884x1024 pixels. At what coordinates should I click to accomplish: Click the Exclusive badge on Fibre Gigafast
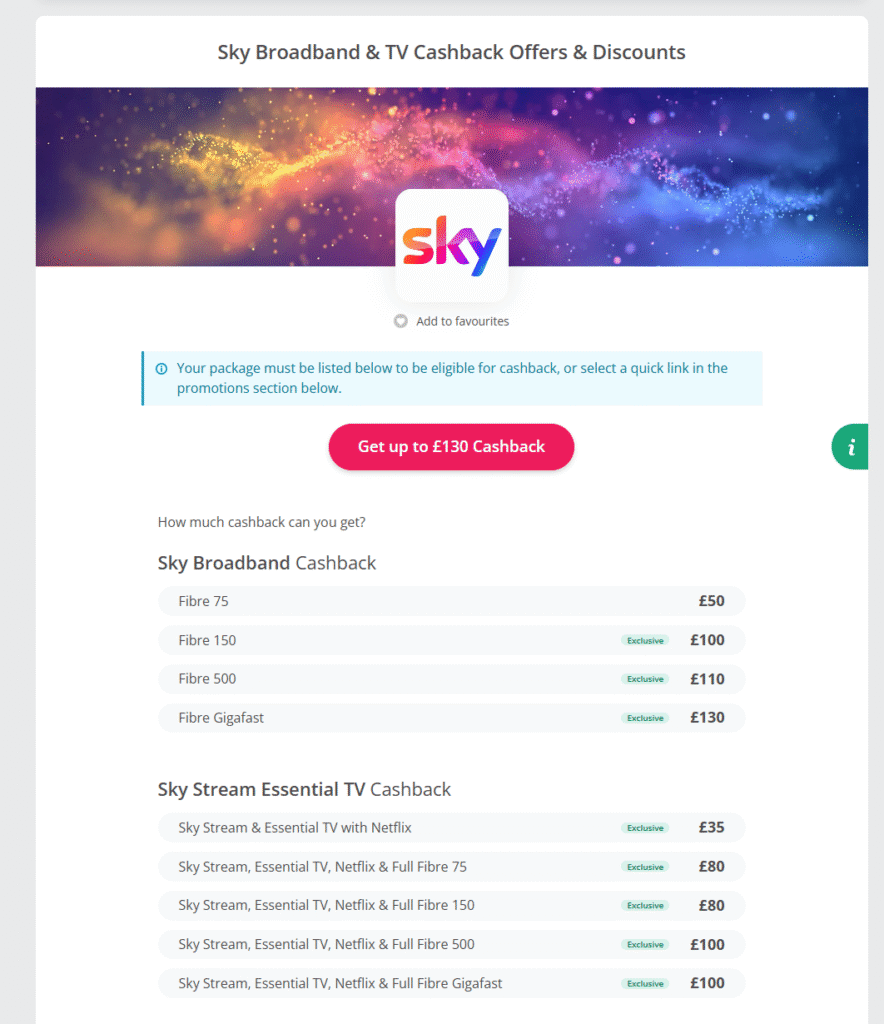click(x=645, y=718)
